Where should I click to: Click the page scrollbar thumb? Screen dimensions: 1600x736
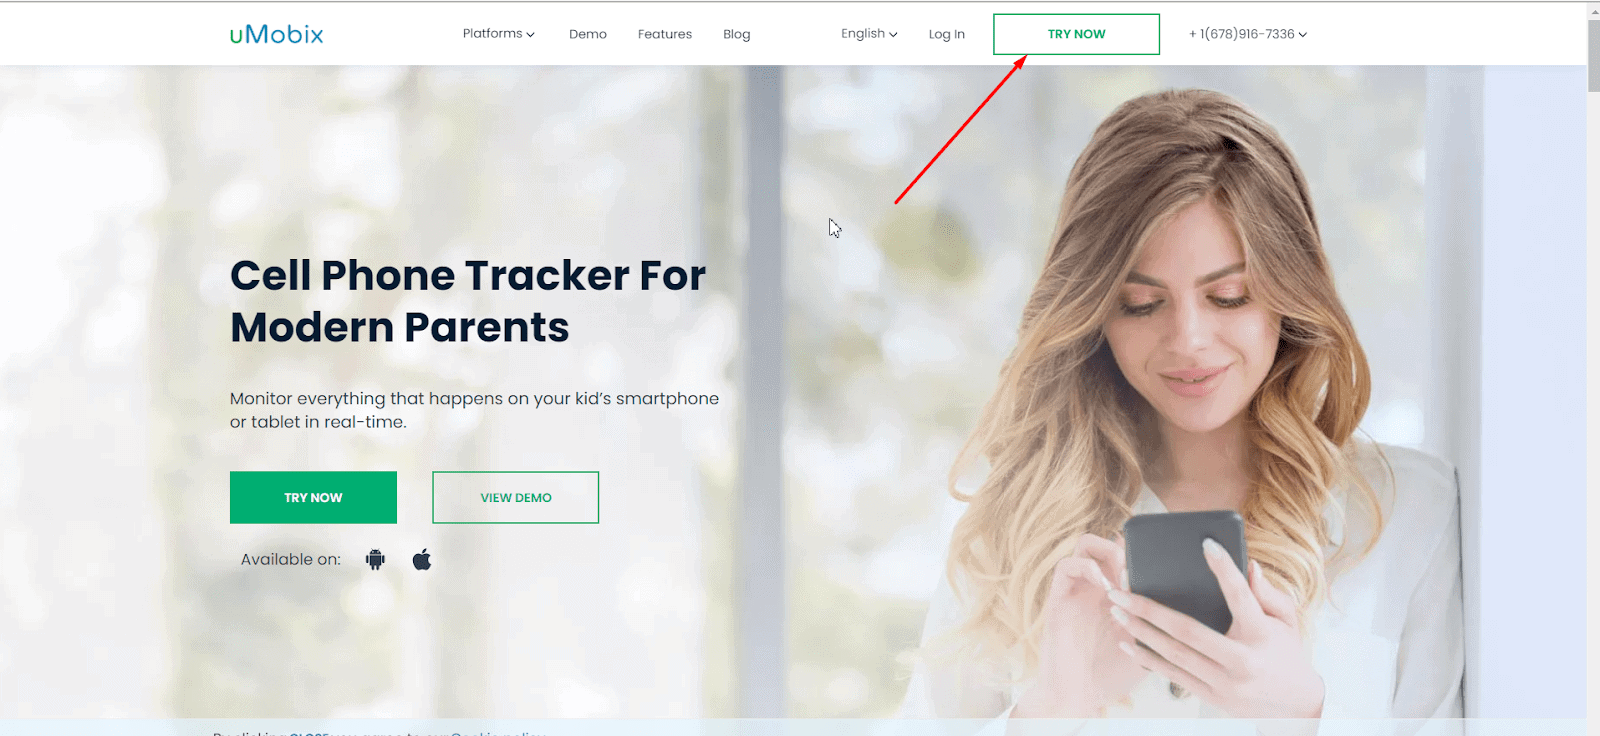click(1593, 55)
